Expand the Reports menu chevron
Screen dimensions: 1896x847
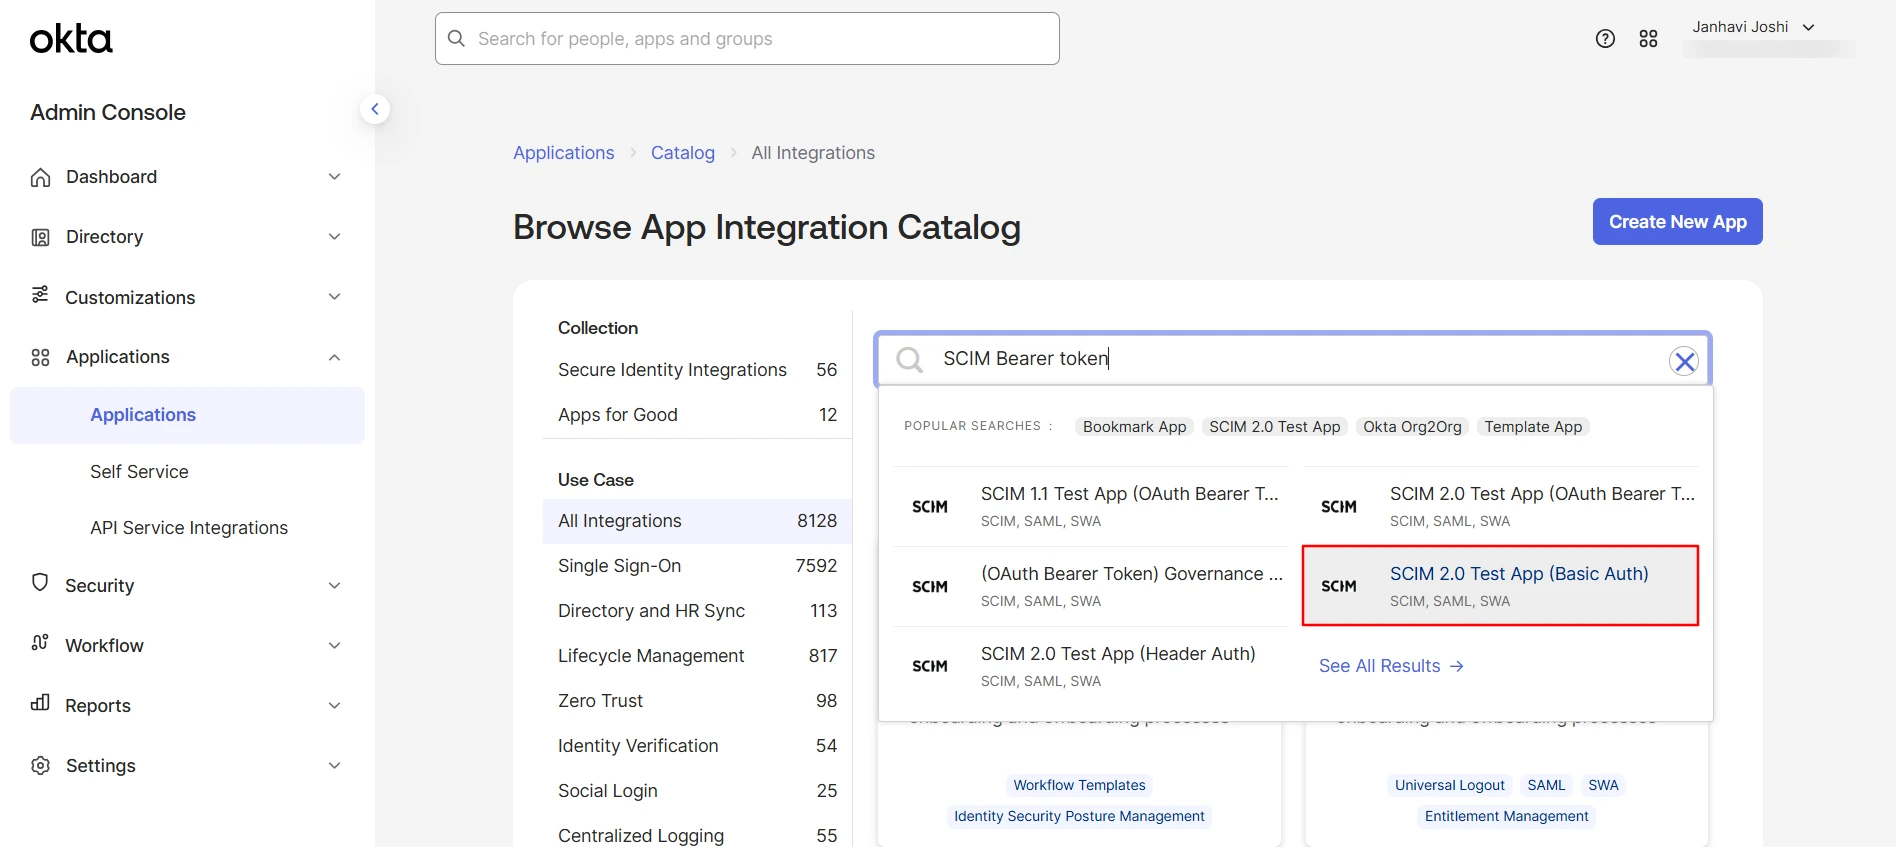[335, 705]
